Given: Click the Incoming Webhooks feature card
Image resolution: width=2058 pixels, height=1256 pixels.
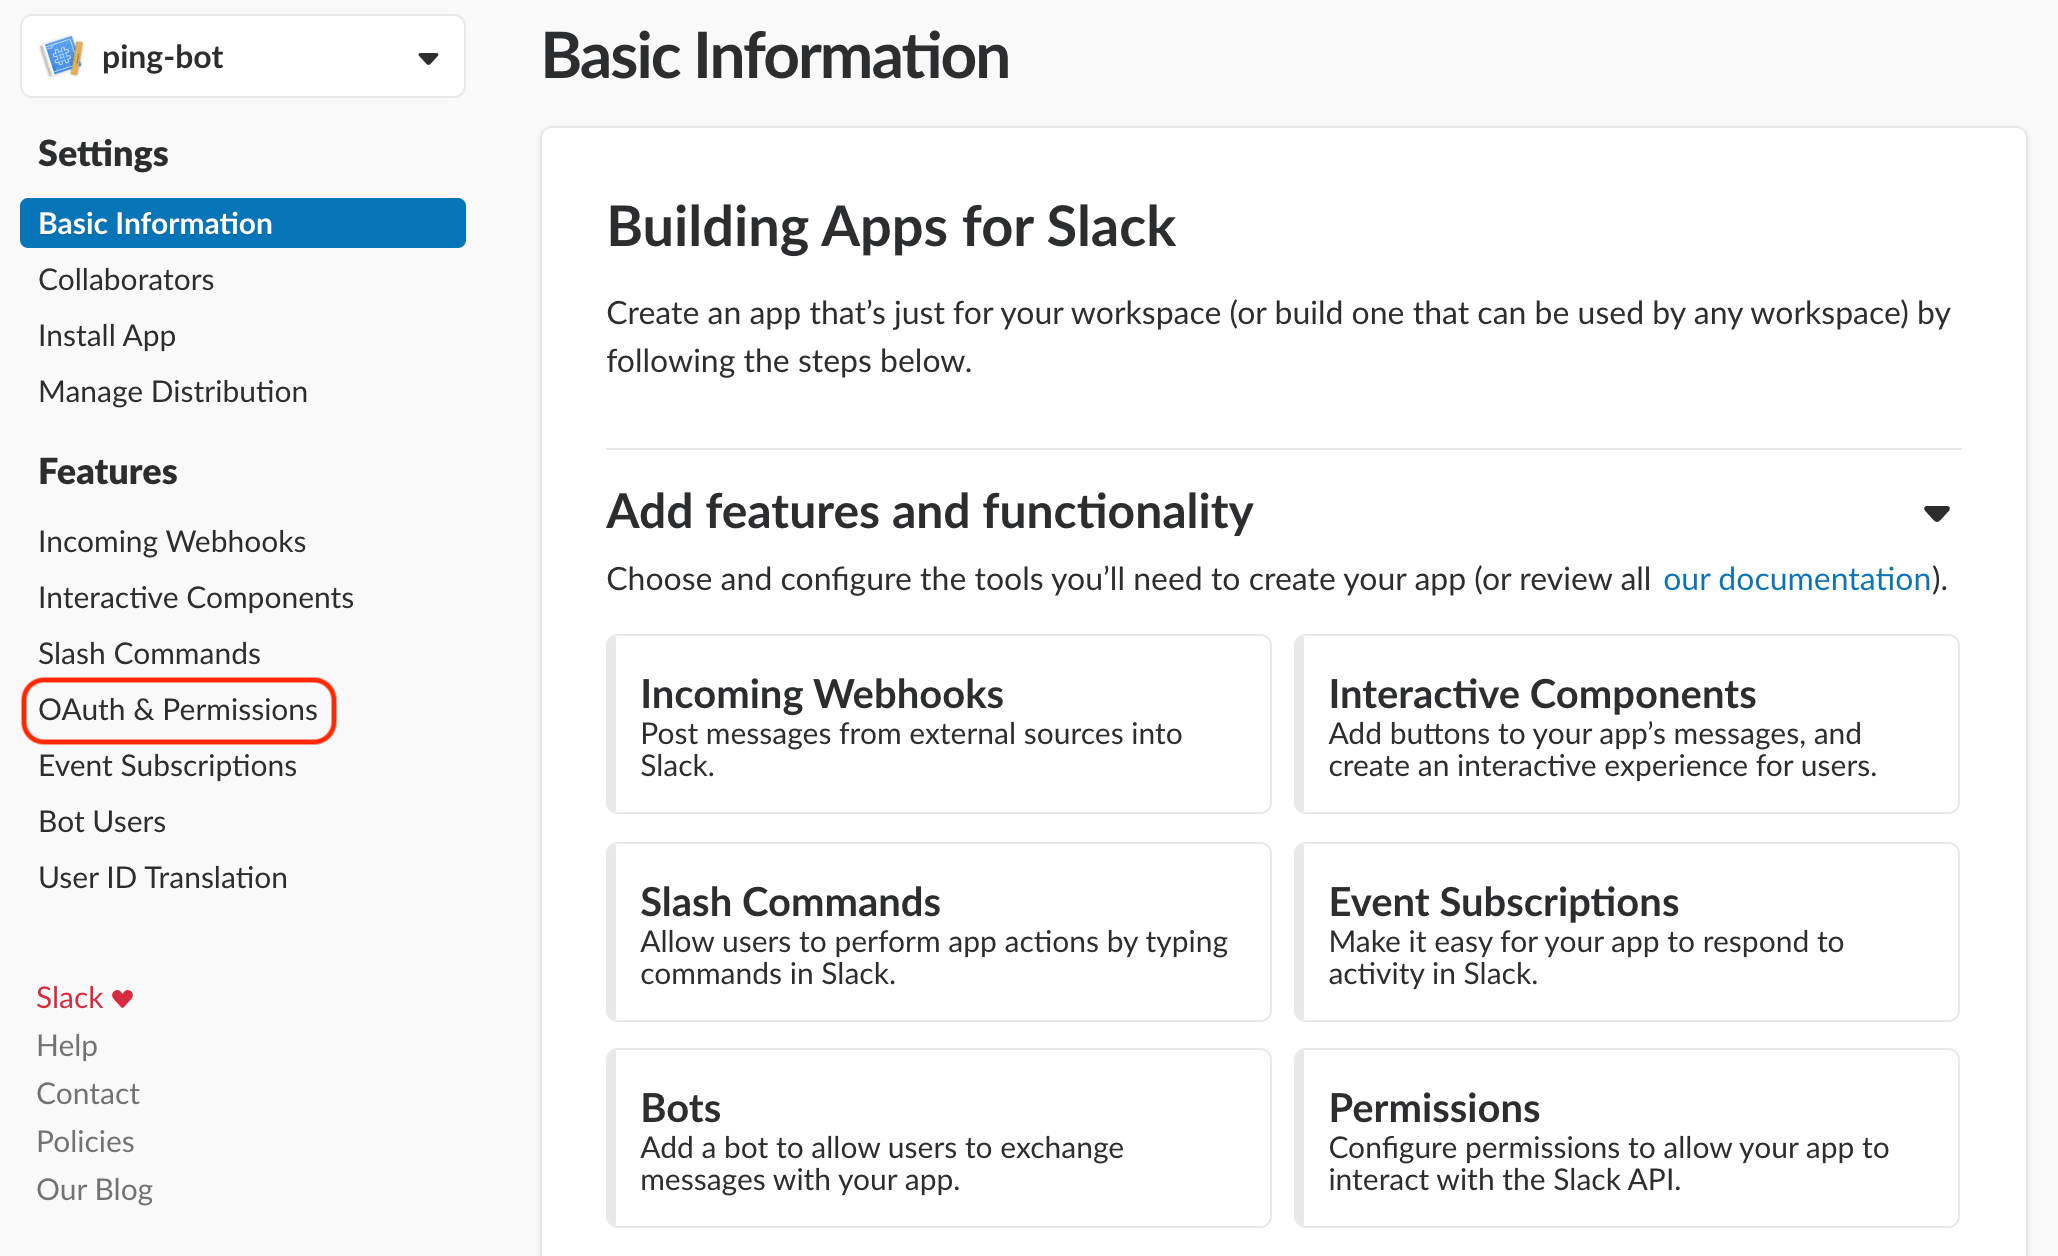Looking at the screenshot, I should pos(938,724).
